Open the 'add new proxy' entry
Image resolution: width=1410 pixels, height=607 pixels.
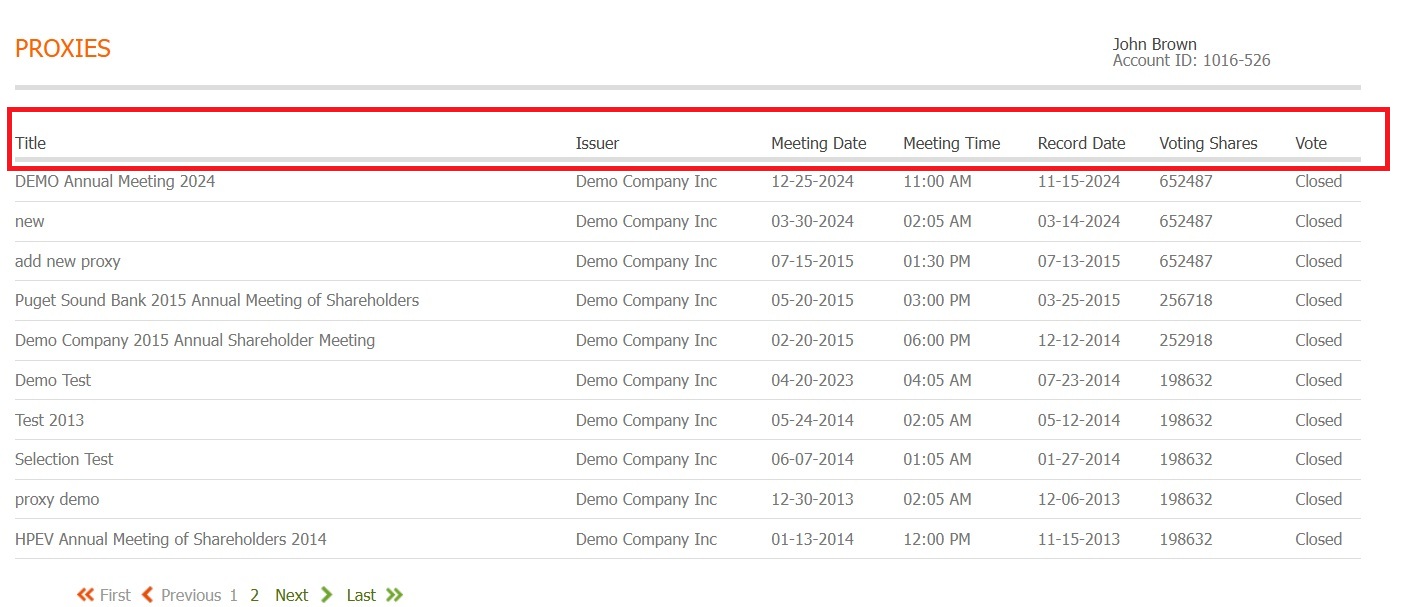(x=68, y=261)
